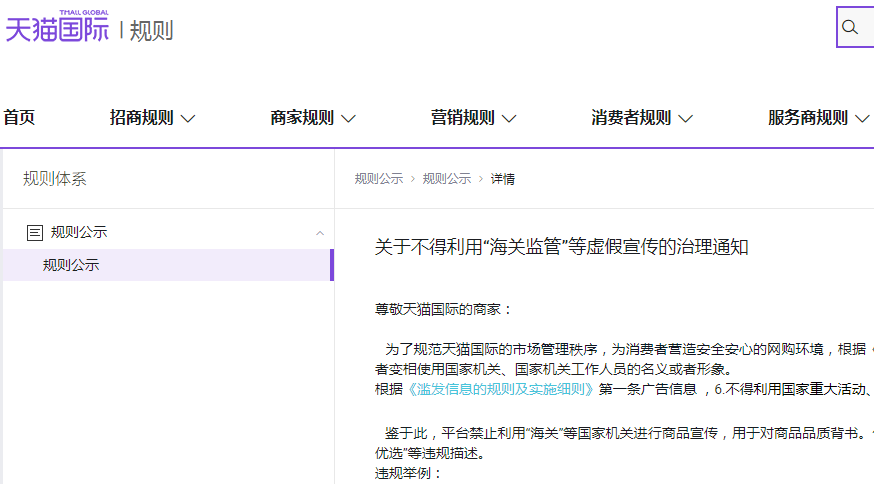Collapse the 规则公示 sidebar section chevron
Image resolution: width=874 pixels, height=484 pixels.
(x=320, y=233)
